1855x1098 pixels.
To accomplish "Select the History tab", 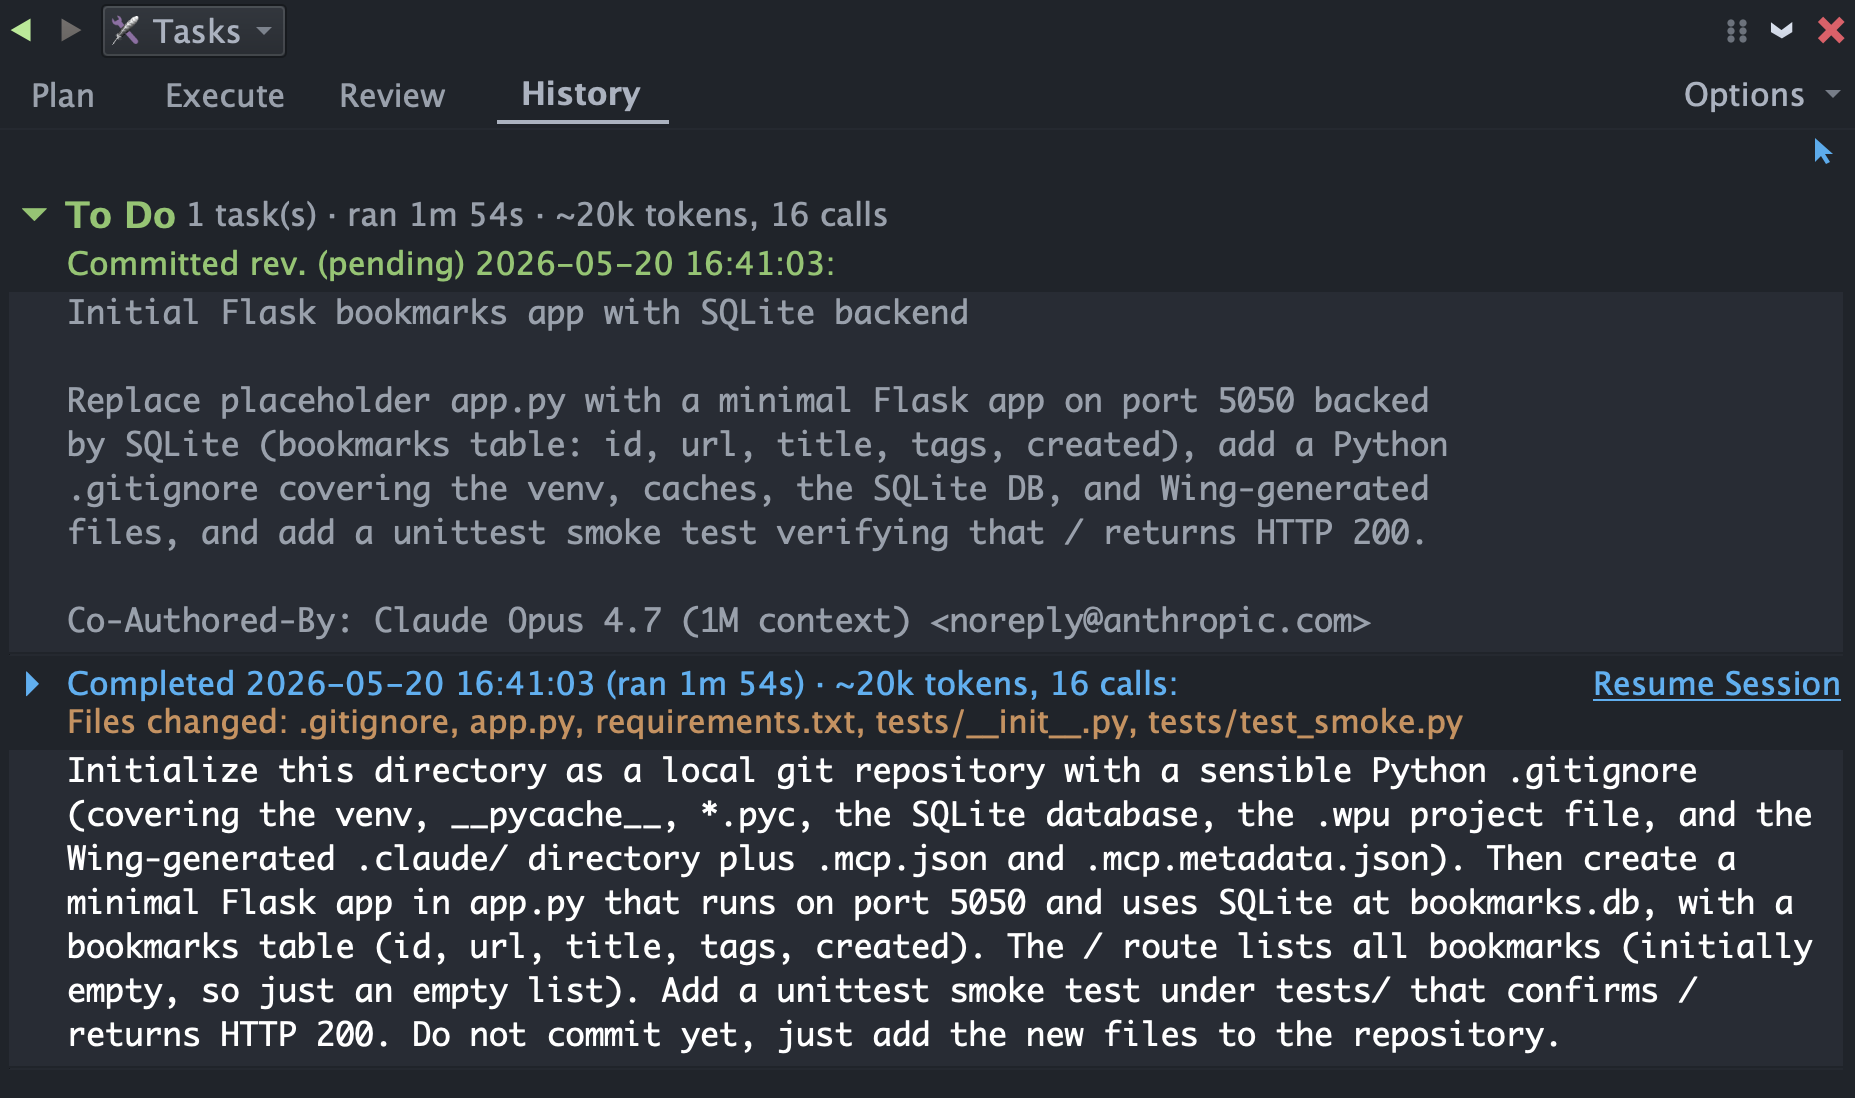I will tap(582, 95).
